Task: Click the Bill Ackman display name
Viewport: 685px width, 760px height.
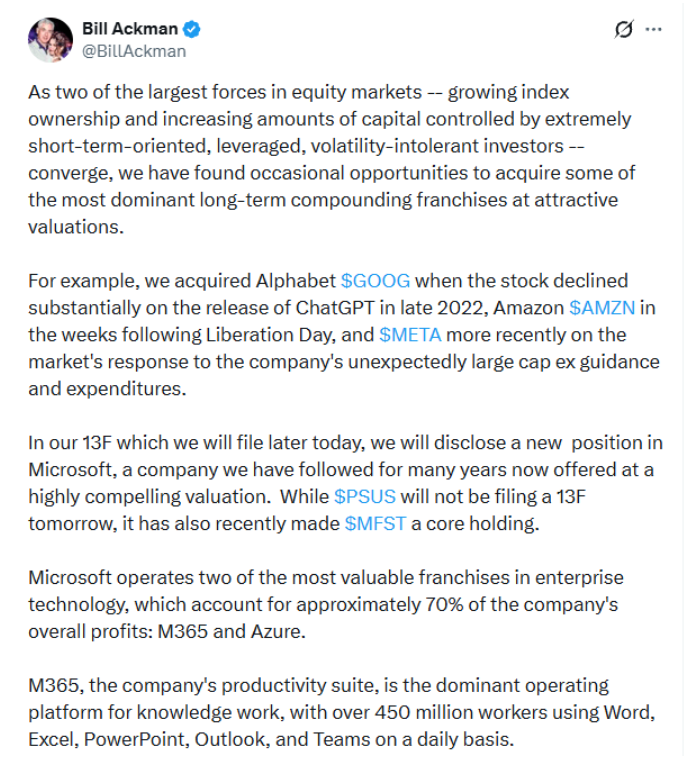Action: (130, 29)
